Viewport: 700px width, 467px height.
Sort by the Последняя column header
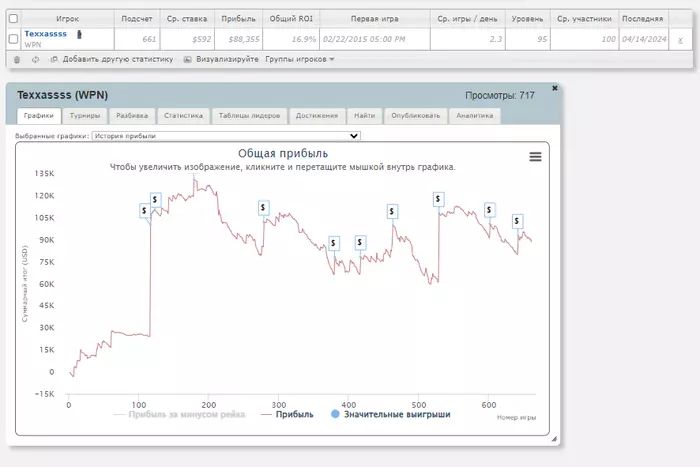643,19
